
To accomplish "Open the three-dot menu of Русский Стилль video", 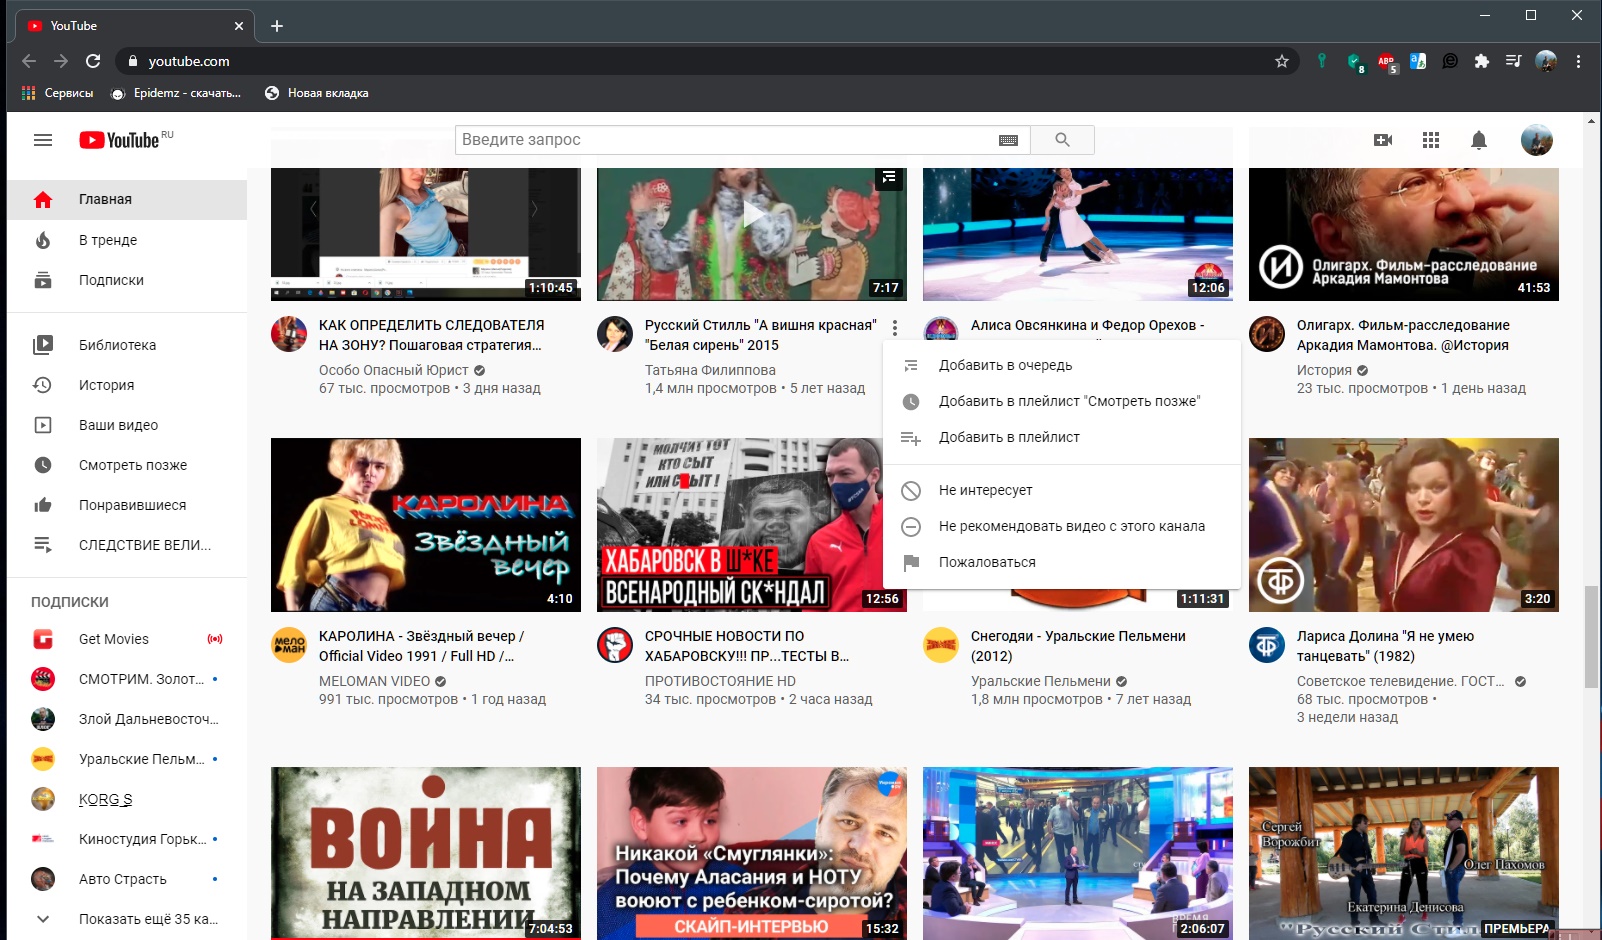I will pos(895,328).
